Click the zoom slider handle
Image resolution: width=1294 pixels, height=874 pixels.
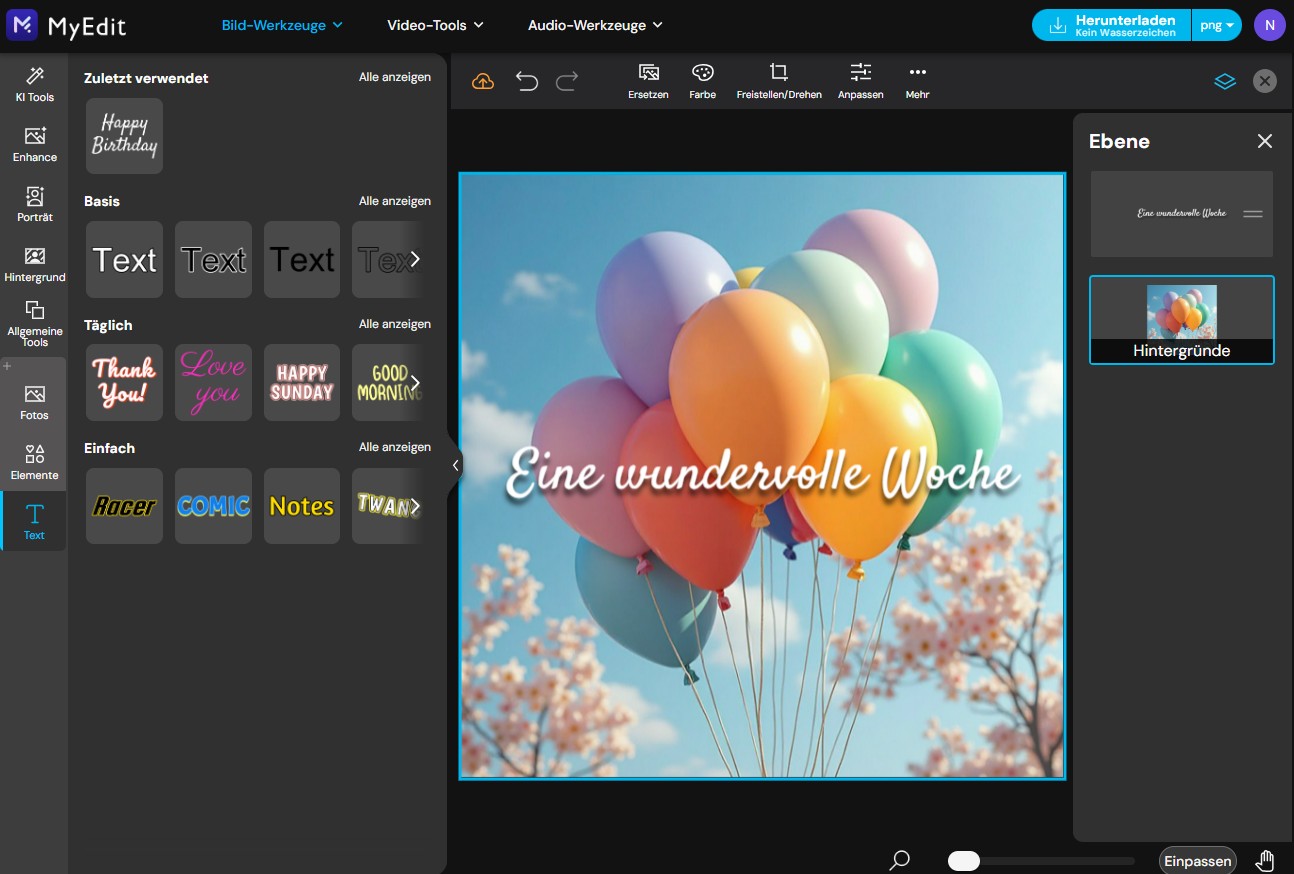click(964, 861)
